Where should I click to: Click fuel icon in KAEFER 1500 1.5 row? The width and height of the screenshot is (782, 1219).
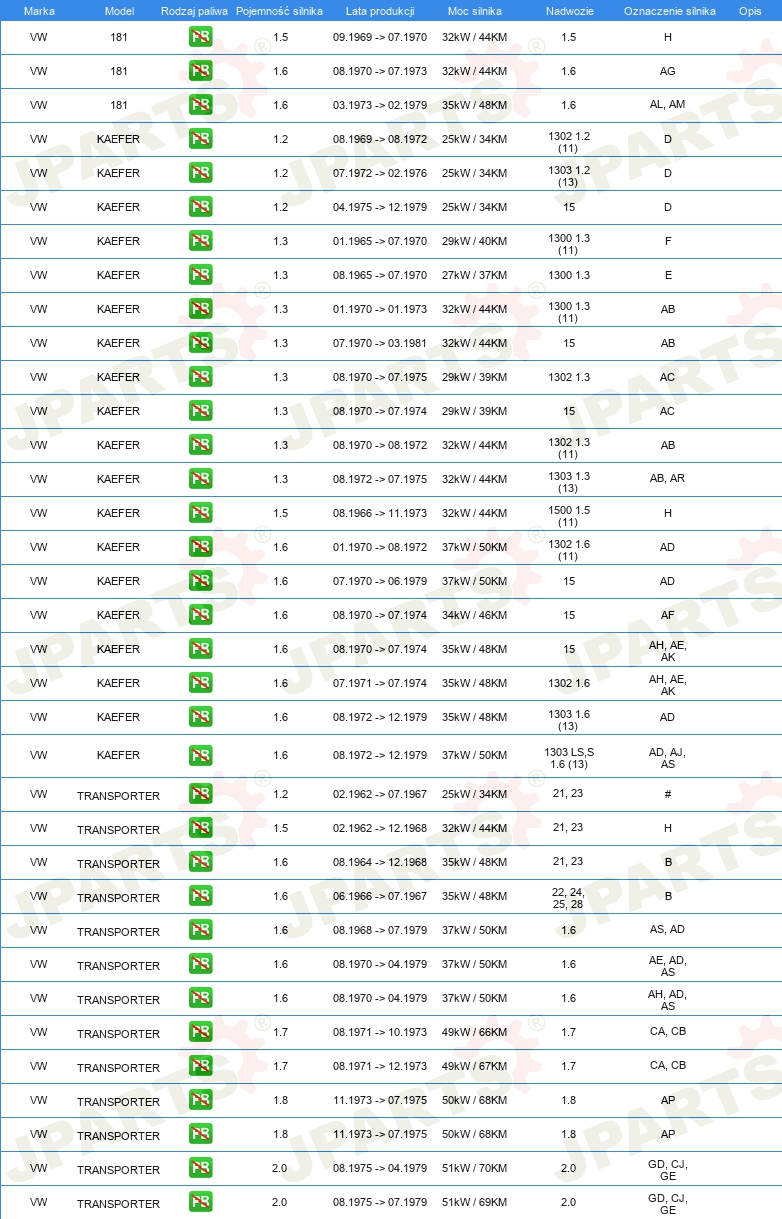(x=200, y=514)
